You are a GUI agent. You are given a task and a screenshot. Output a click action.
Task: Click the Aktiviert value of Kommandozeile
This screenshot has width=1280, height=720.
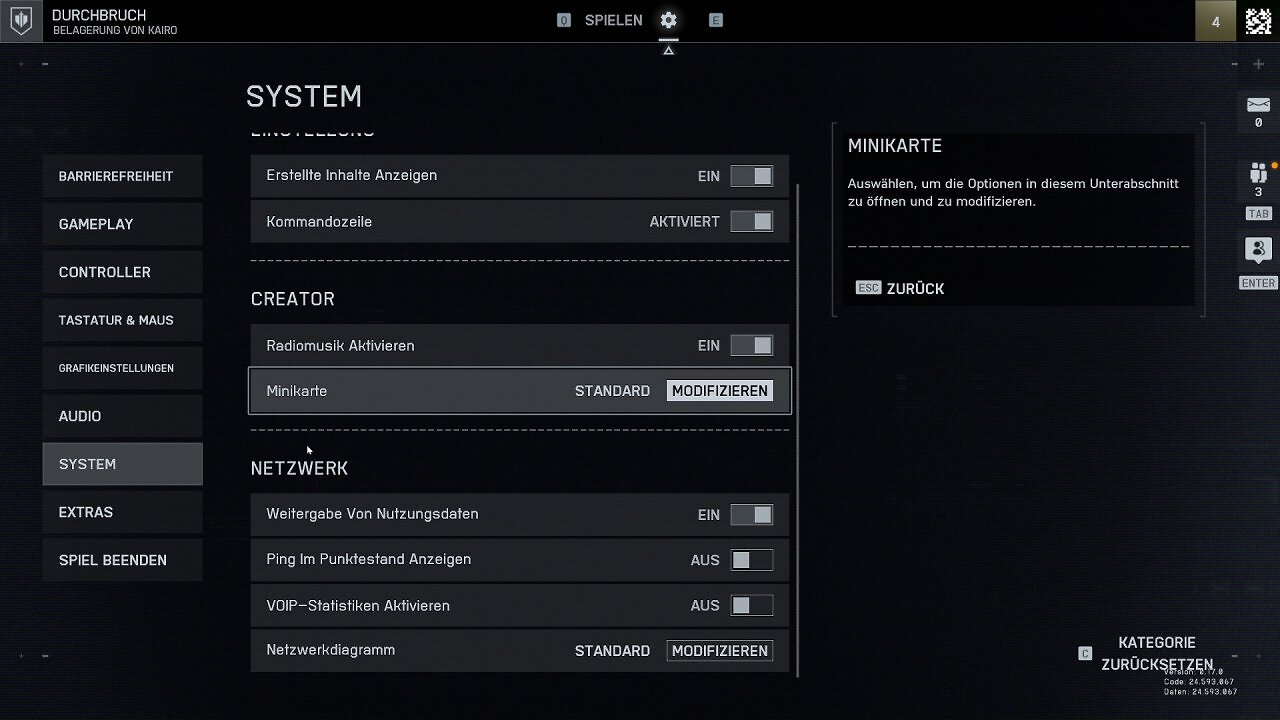(685, 222)
